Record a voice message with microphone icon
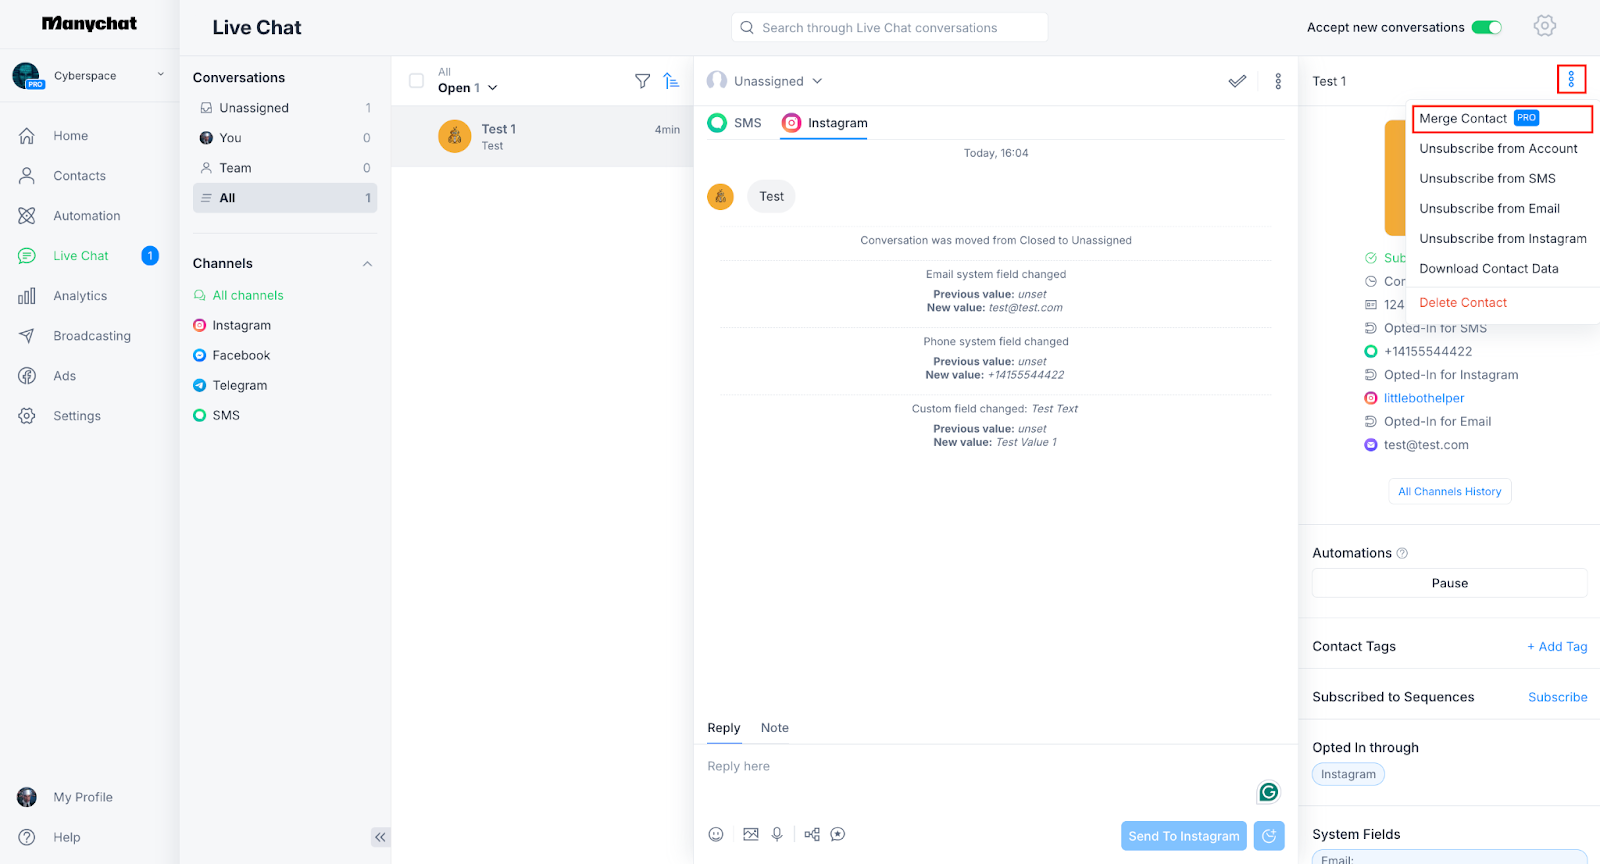The image size is (1600, 864). coord(777,834)
